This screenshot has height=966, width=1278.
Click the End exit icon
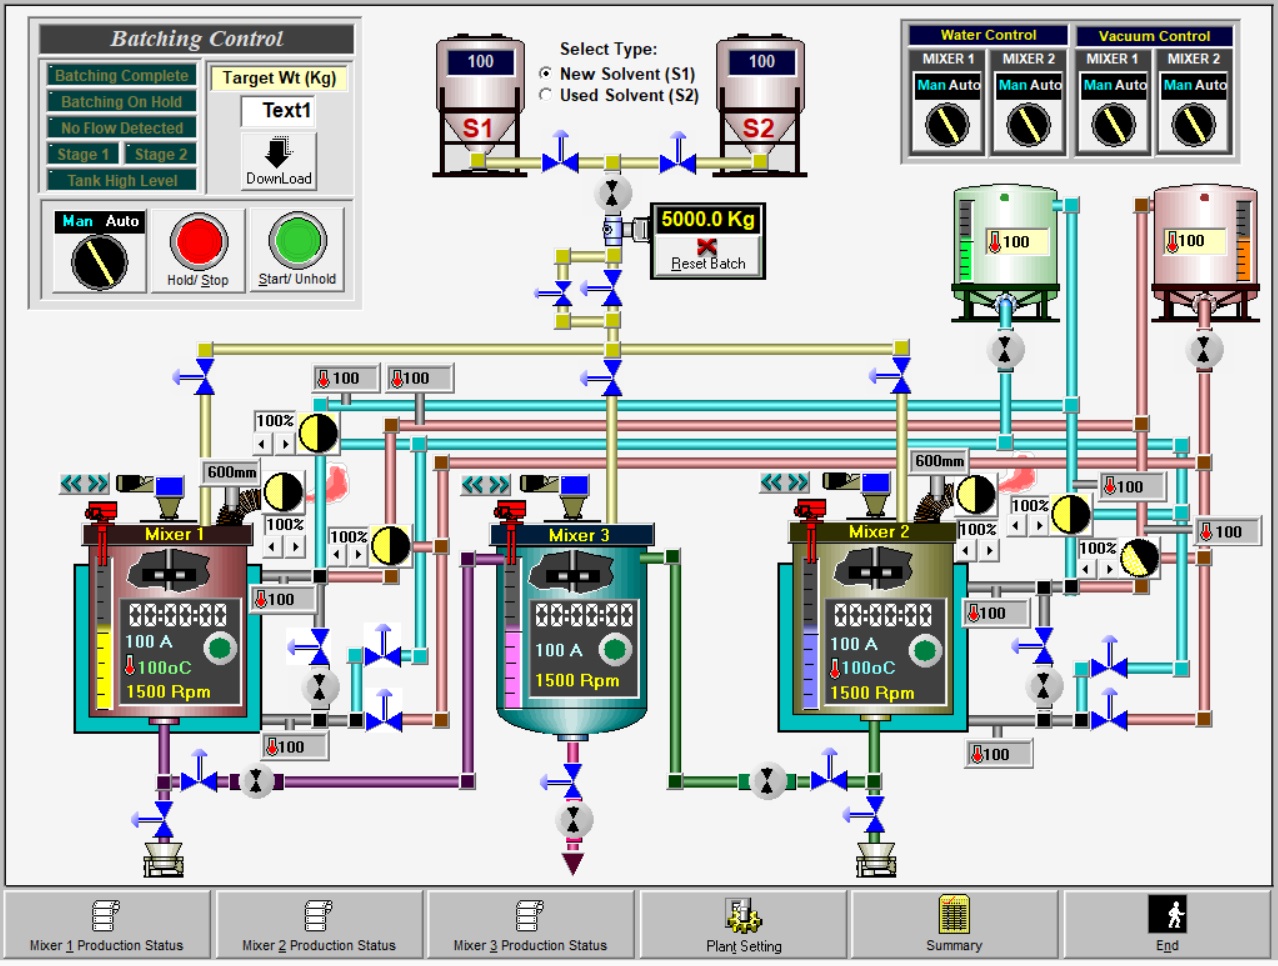[1167, 914]
